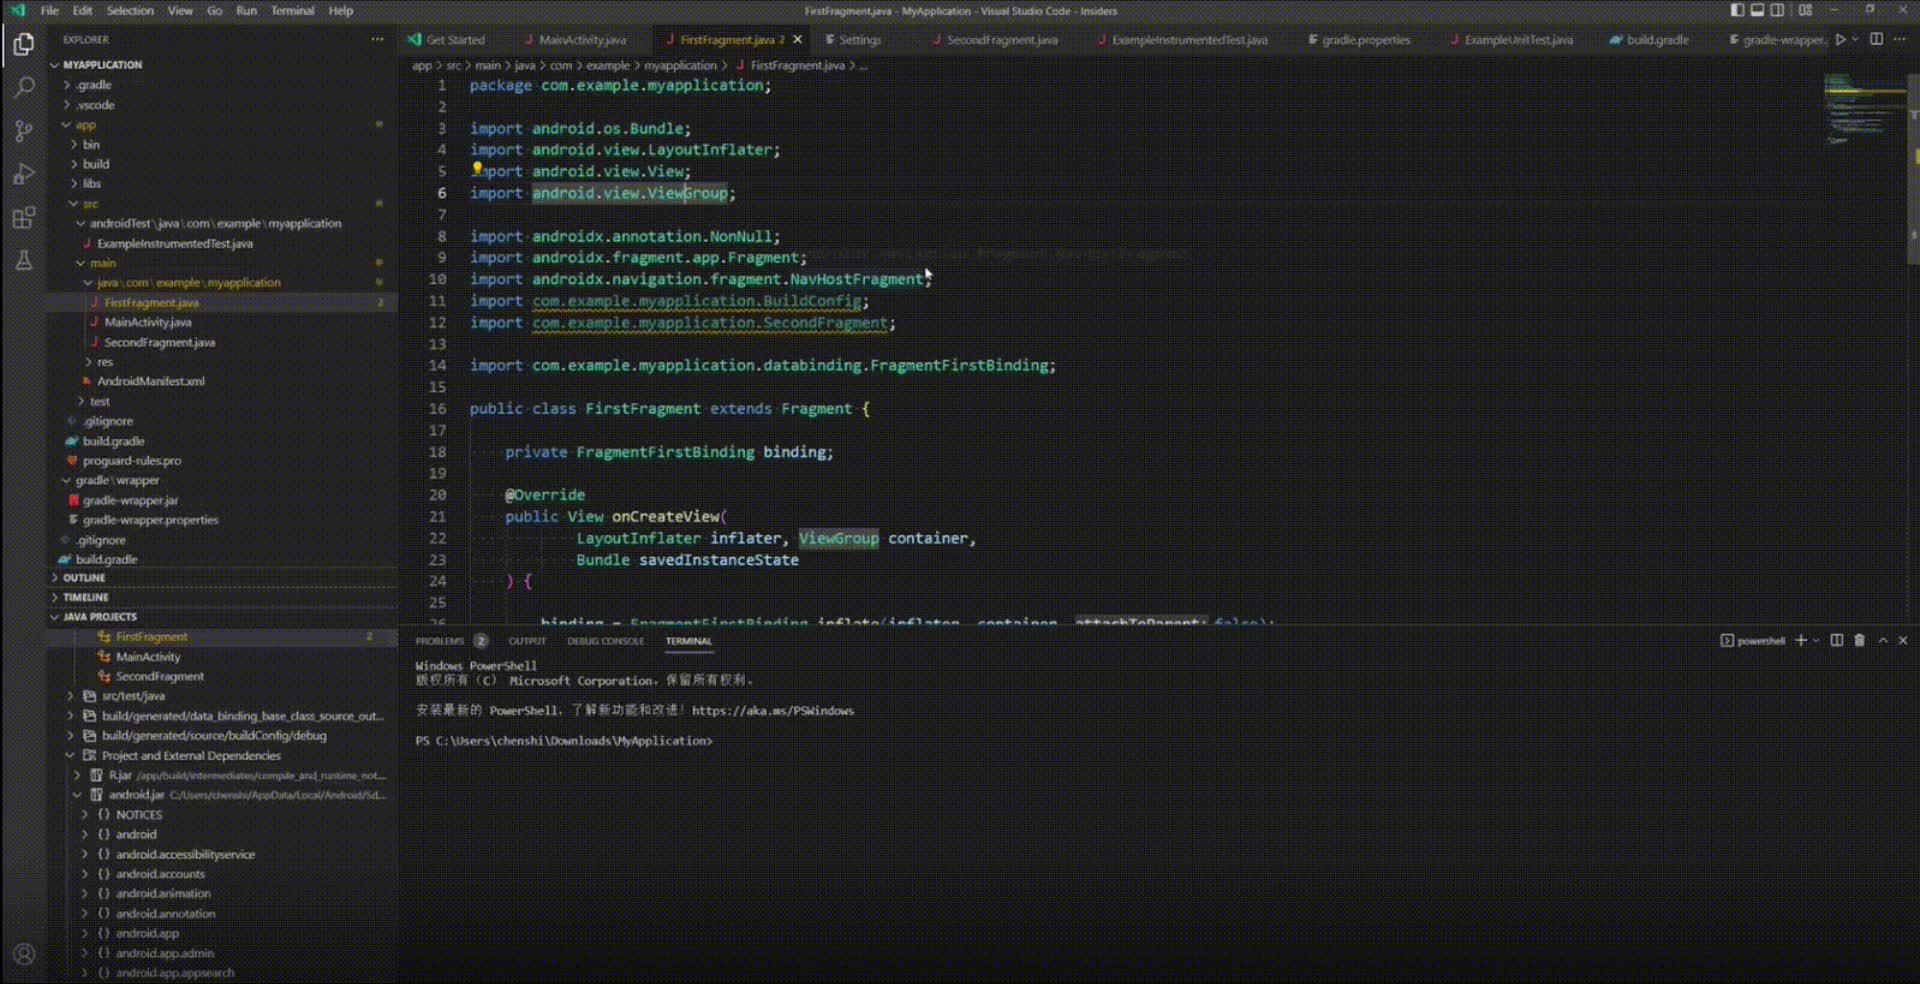Expand the android.accounts package node
The height and width of the screenshot is (984, 1920).
coord(160,874)
